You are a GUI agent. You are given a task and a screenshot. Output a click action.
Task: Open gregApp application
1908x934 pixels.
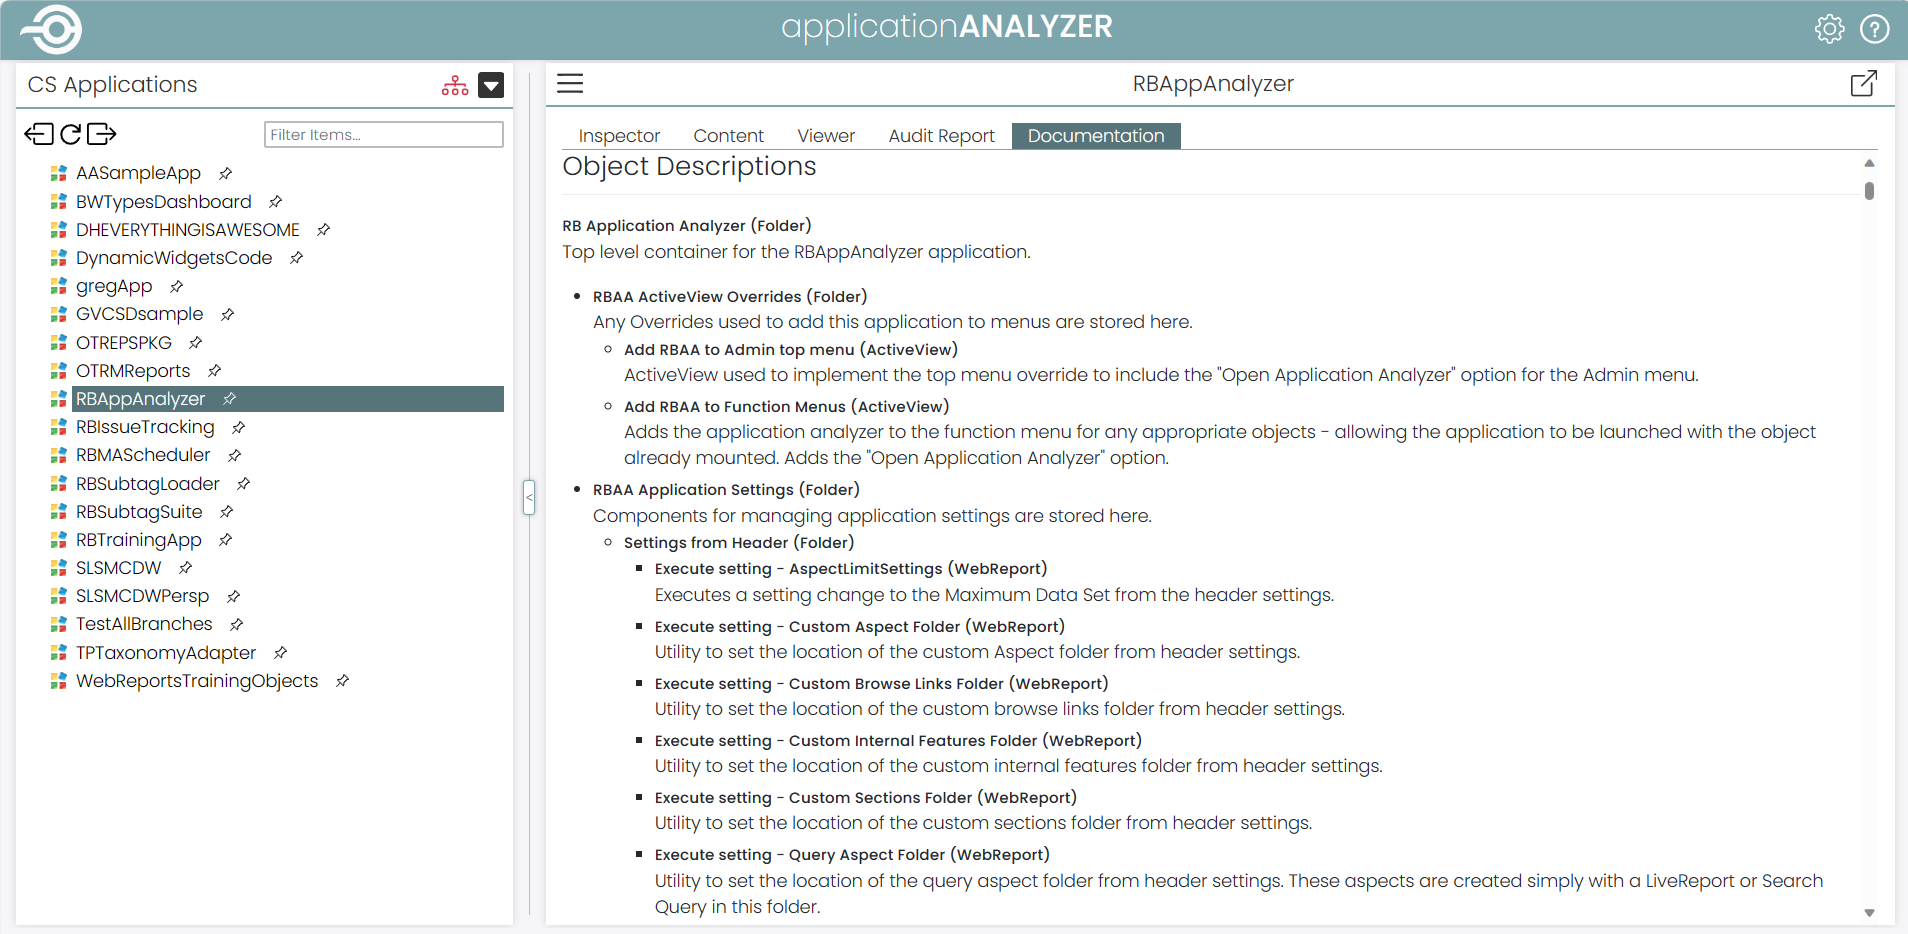pos(114,286)
